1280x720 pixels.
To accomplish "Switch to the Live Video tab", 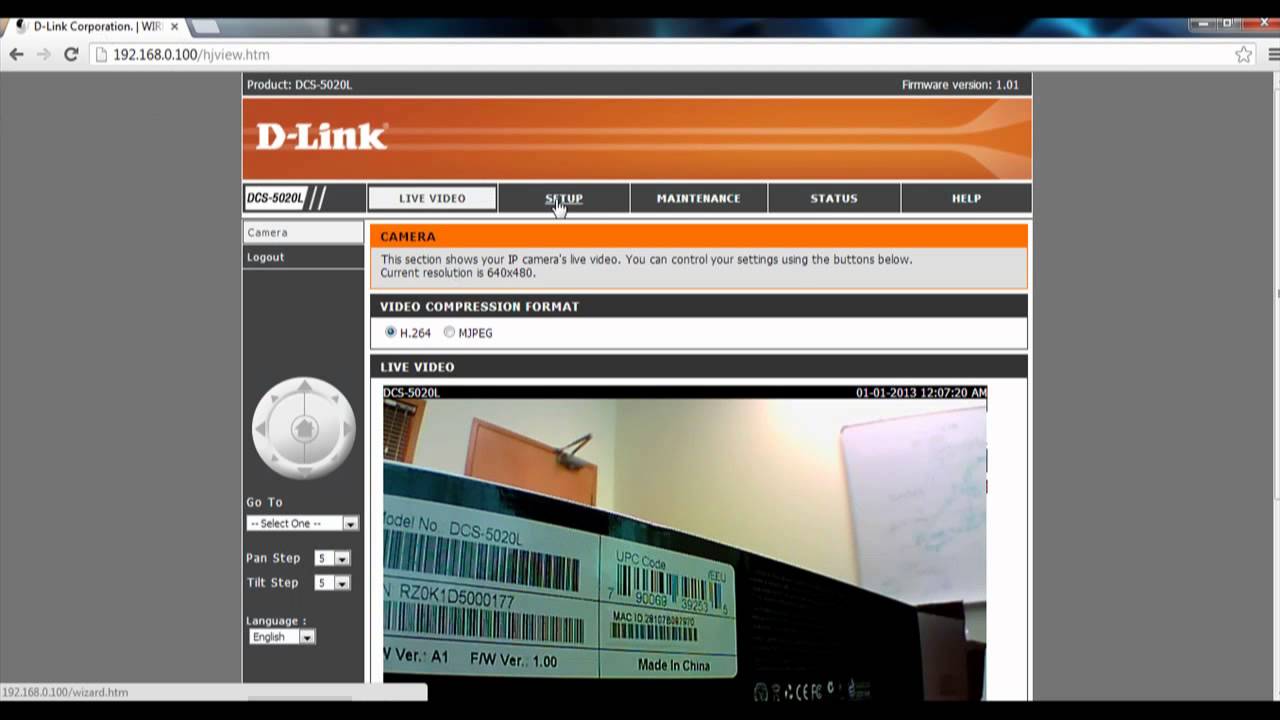I will pyautogui.click(x=432, y=198).
